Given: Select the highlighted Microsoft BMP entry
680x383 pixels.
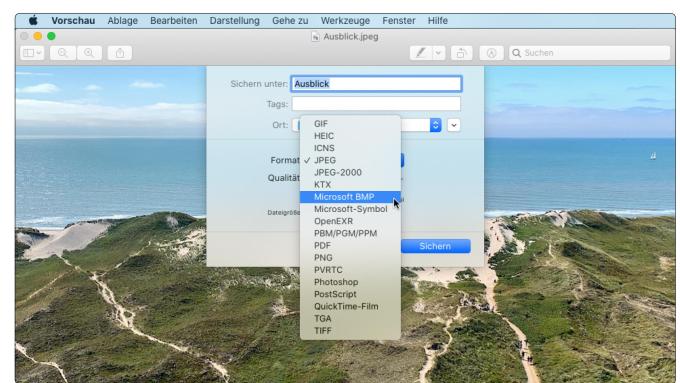Looking at the screenshot, I should 350,197.
